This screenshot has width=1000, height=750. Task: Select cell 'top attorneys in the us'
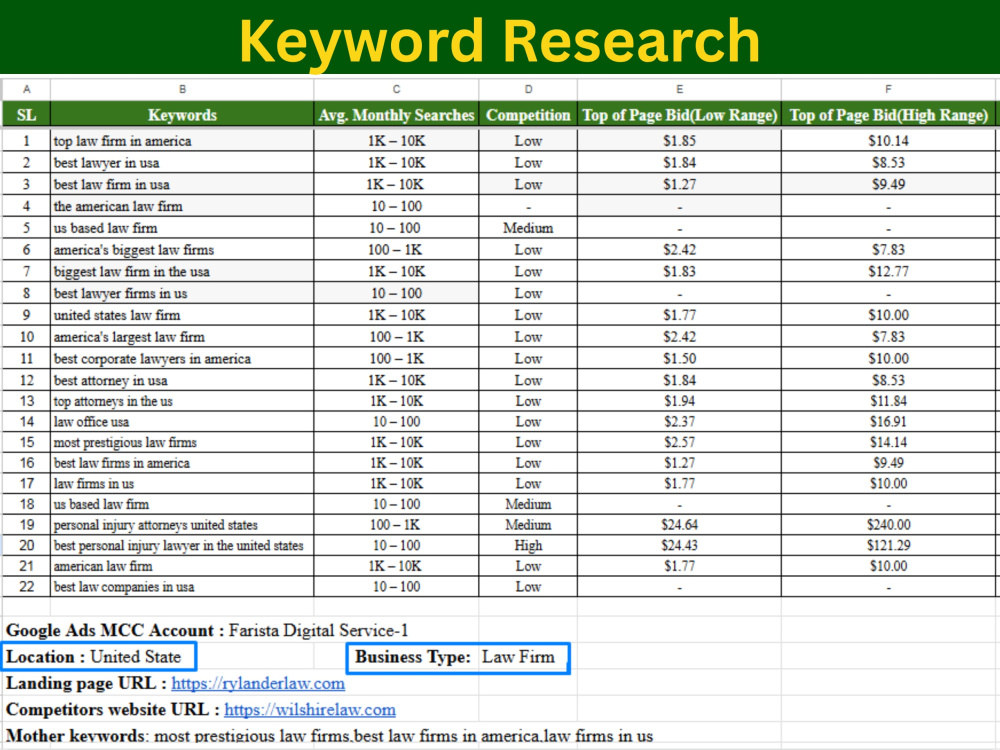tap(182, 401)
